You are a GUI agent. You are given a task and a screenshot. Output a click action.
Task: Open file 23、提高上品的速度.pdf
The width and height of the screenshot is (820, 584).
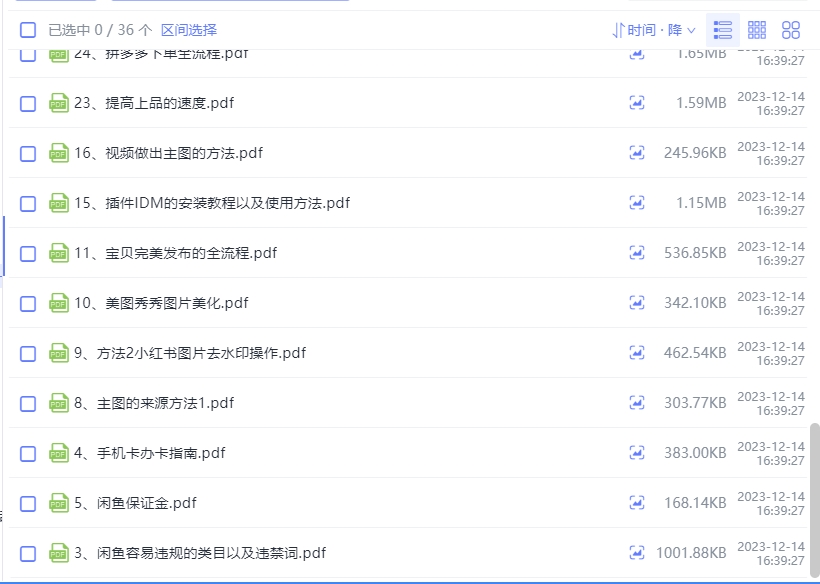point(154,103)
